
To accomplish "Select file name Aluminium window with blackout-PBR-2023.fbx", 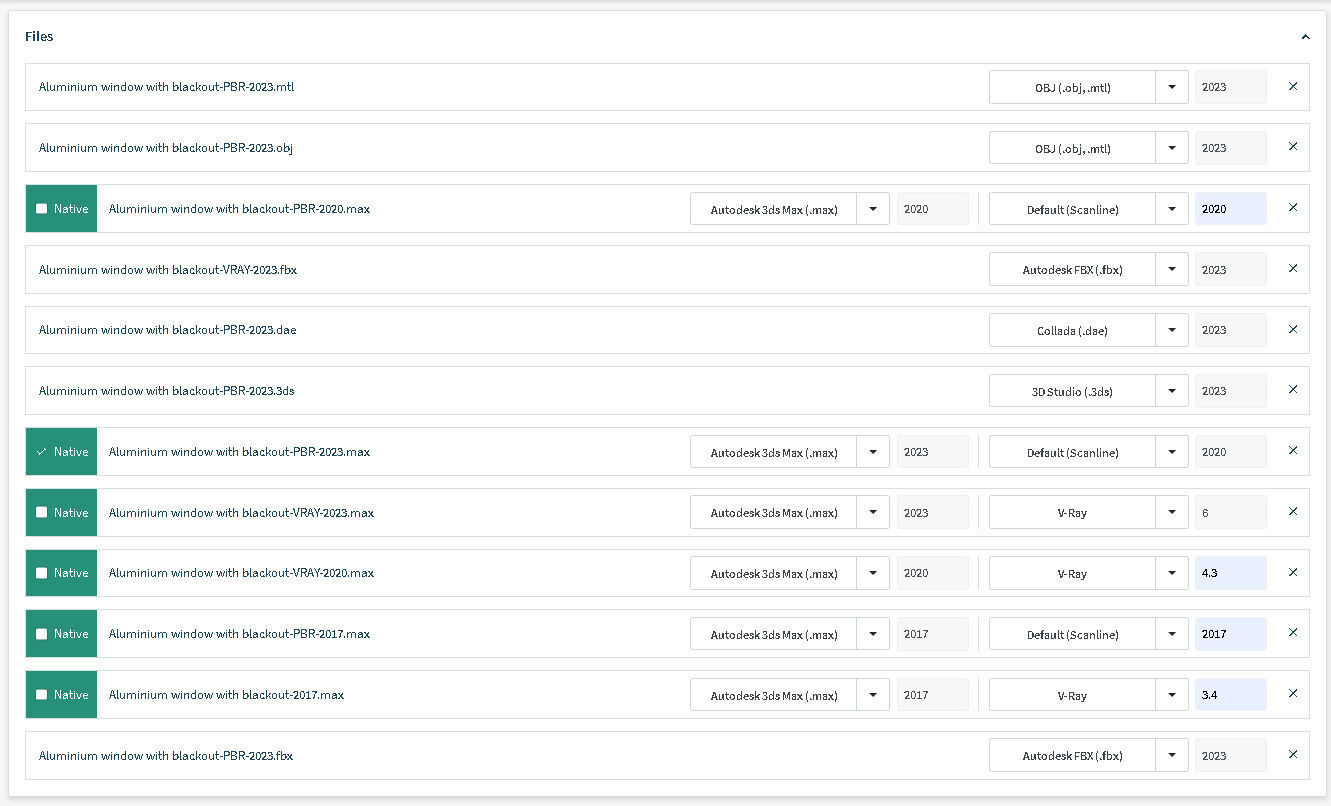I will 166,756.
